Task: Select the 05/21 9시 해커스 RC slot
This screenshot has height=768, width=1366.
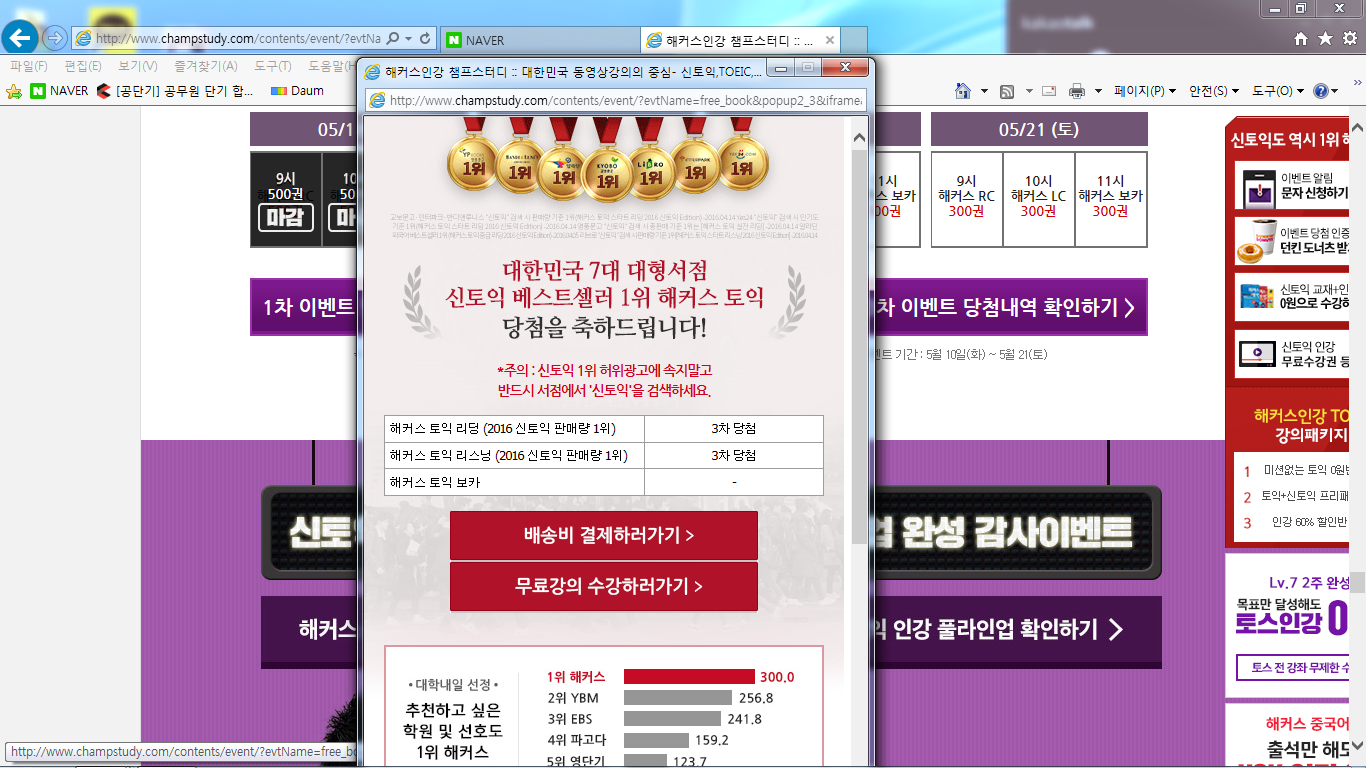Action: point(966,199)
